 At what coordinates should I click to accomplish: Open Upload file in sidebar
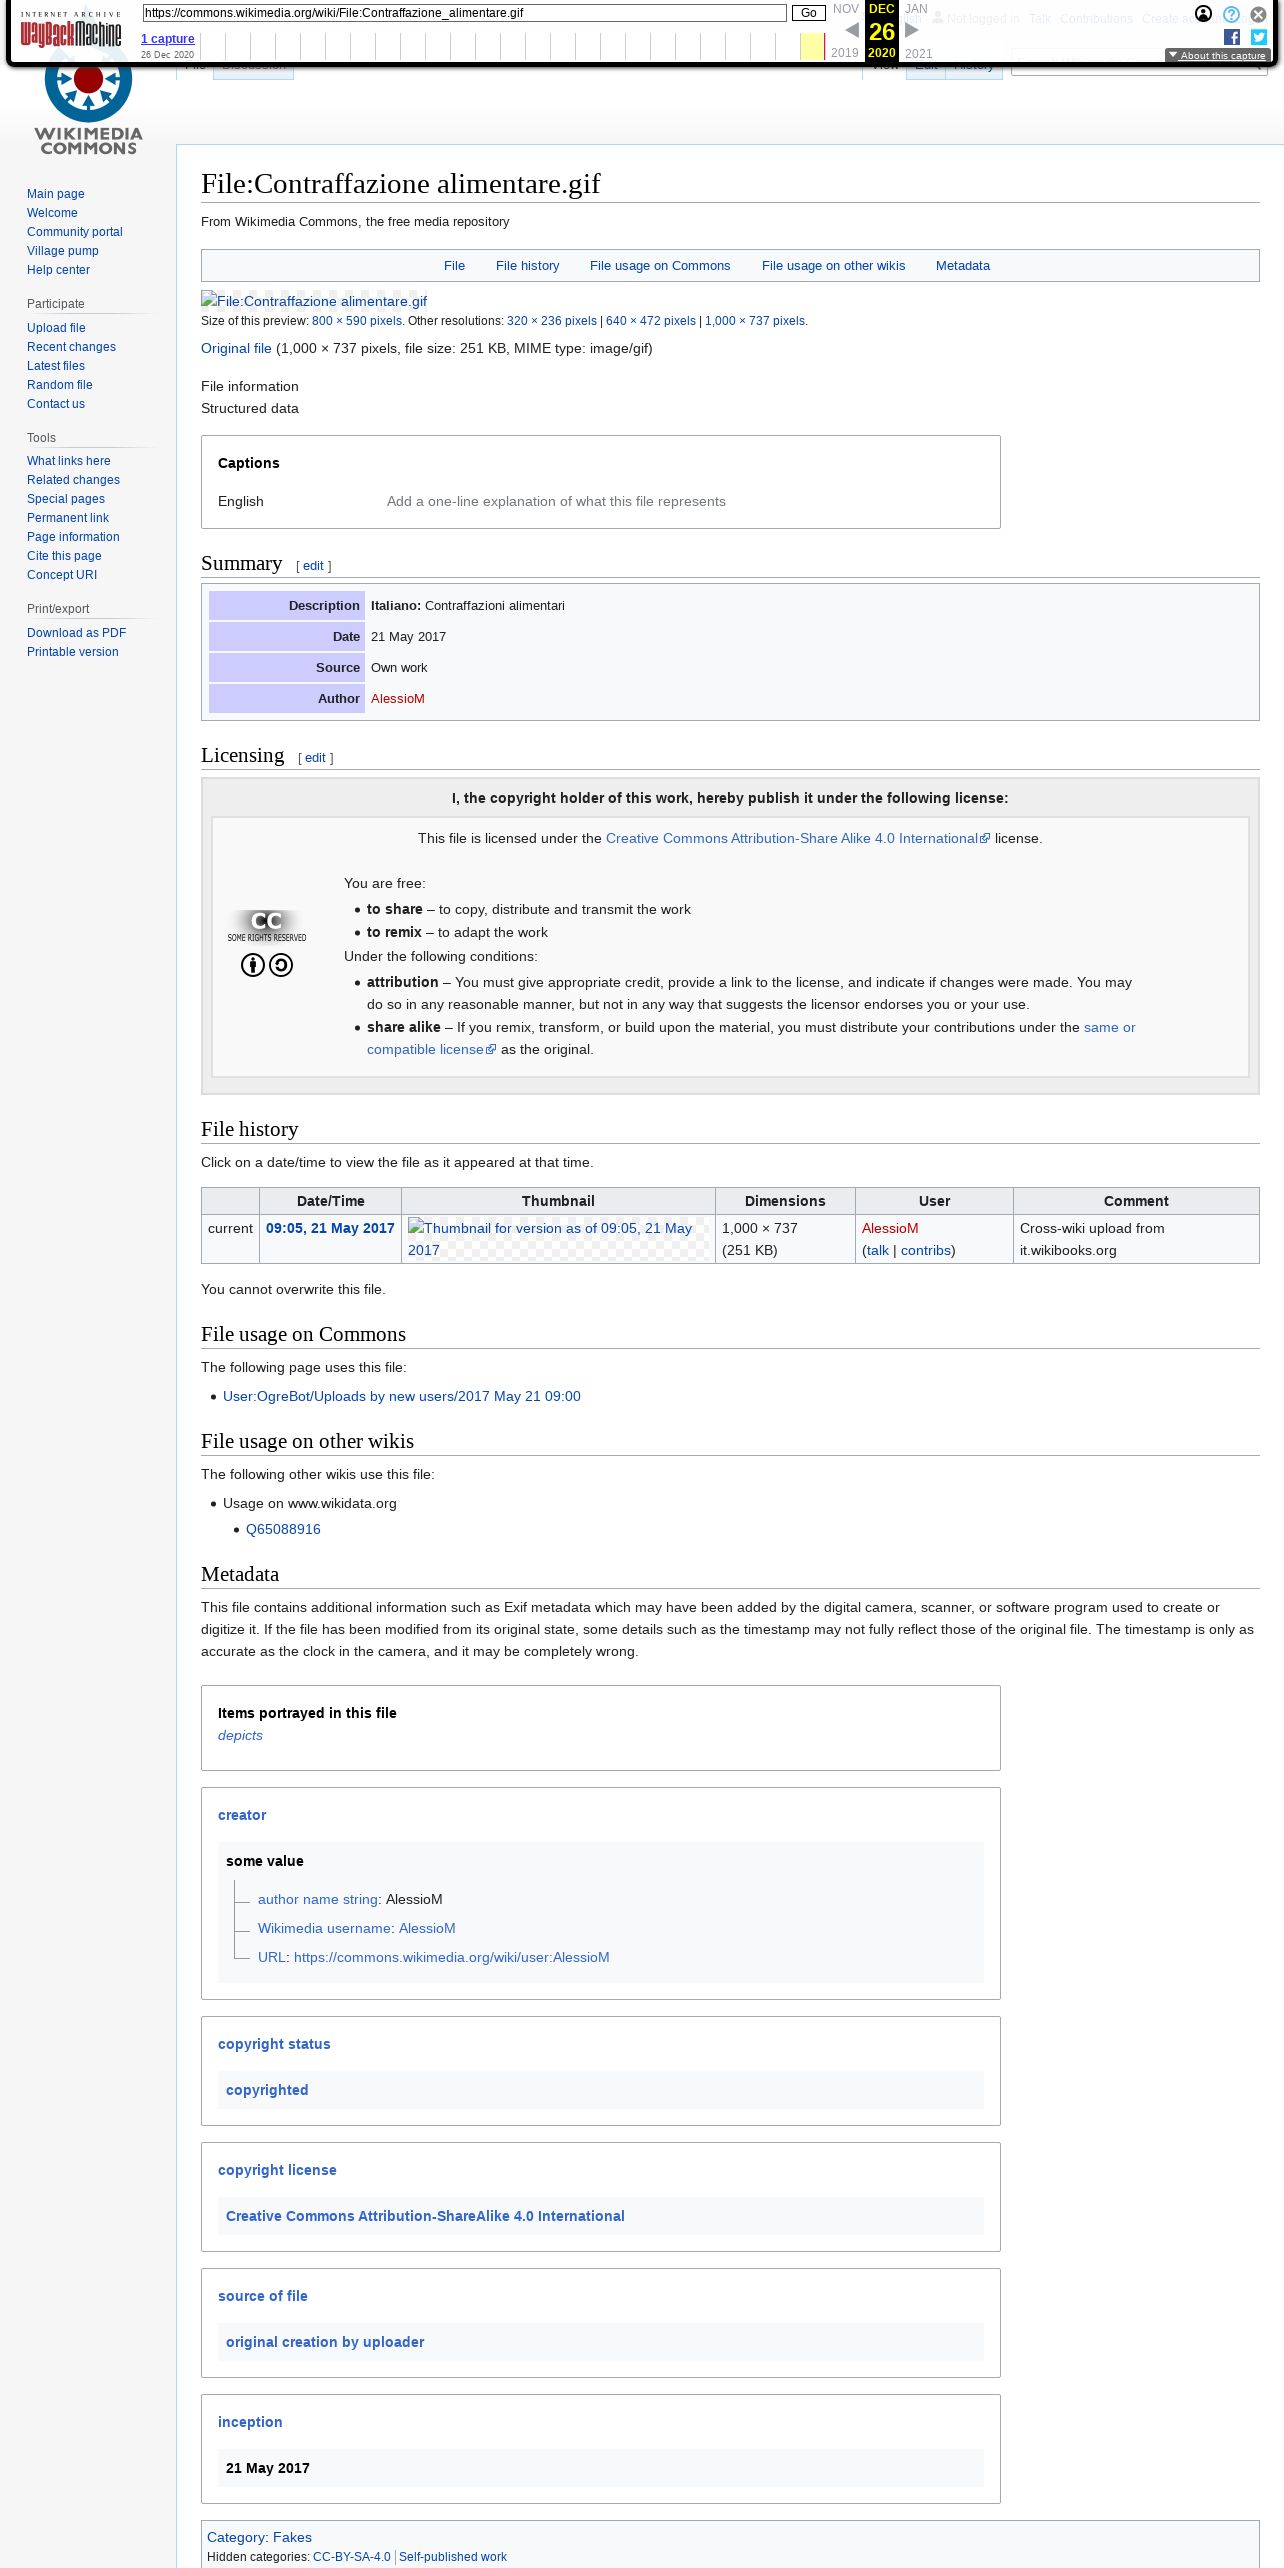click(x=56, y=328)
